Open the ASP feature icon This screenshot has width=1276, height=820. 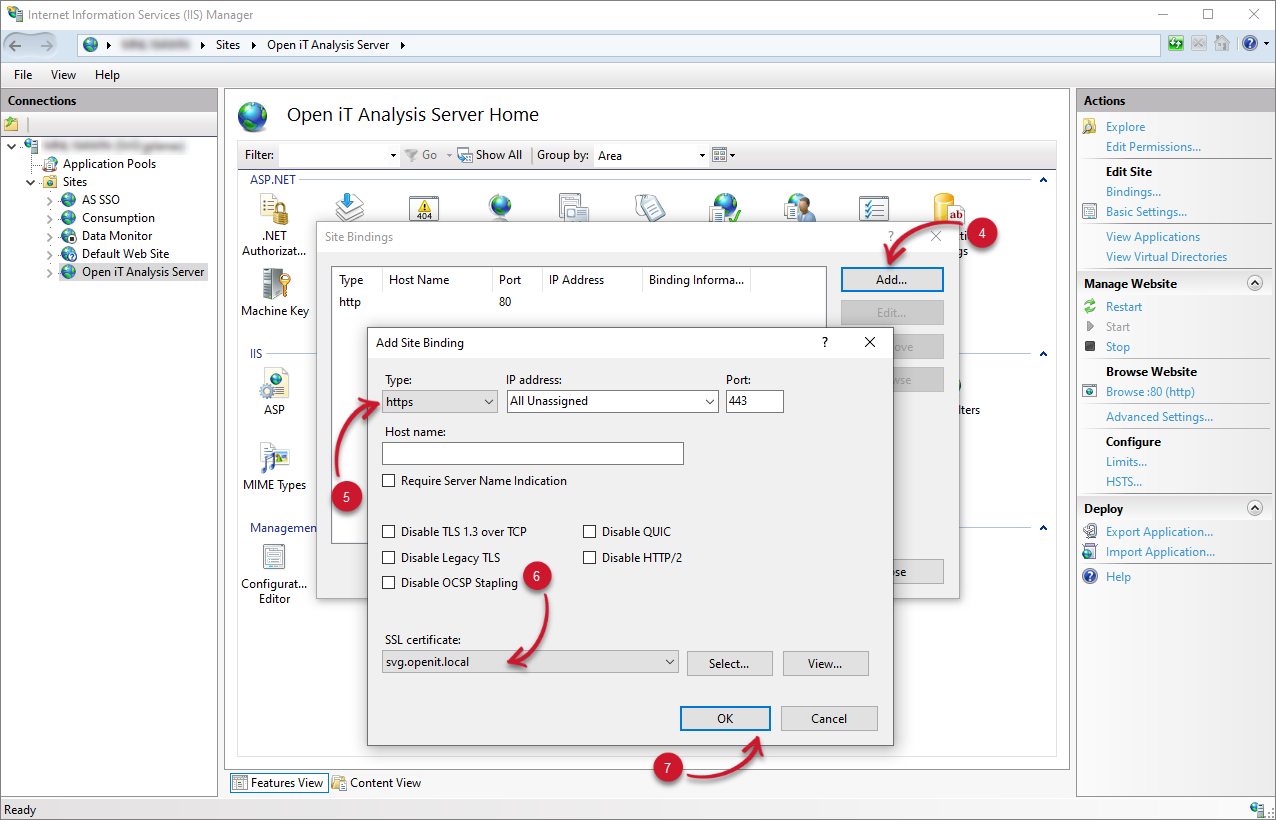[274, 384]
